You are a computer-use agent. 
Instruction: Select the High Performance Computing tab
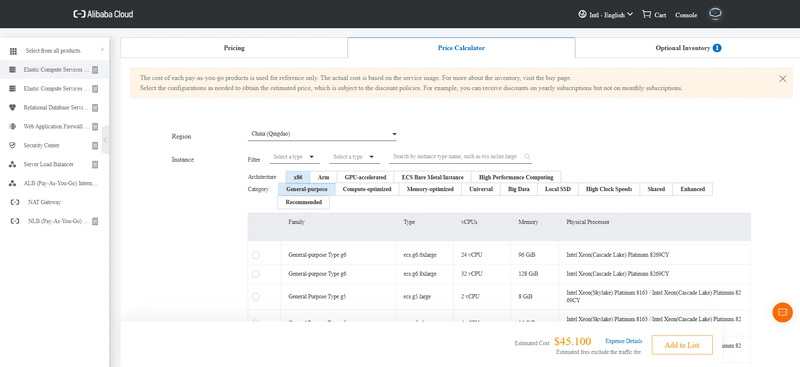[x=516, y=177]
